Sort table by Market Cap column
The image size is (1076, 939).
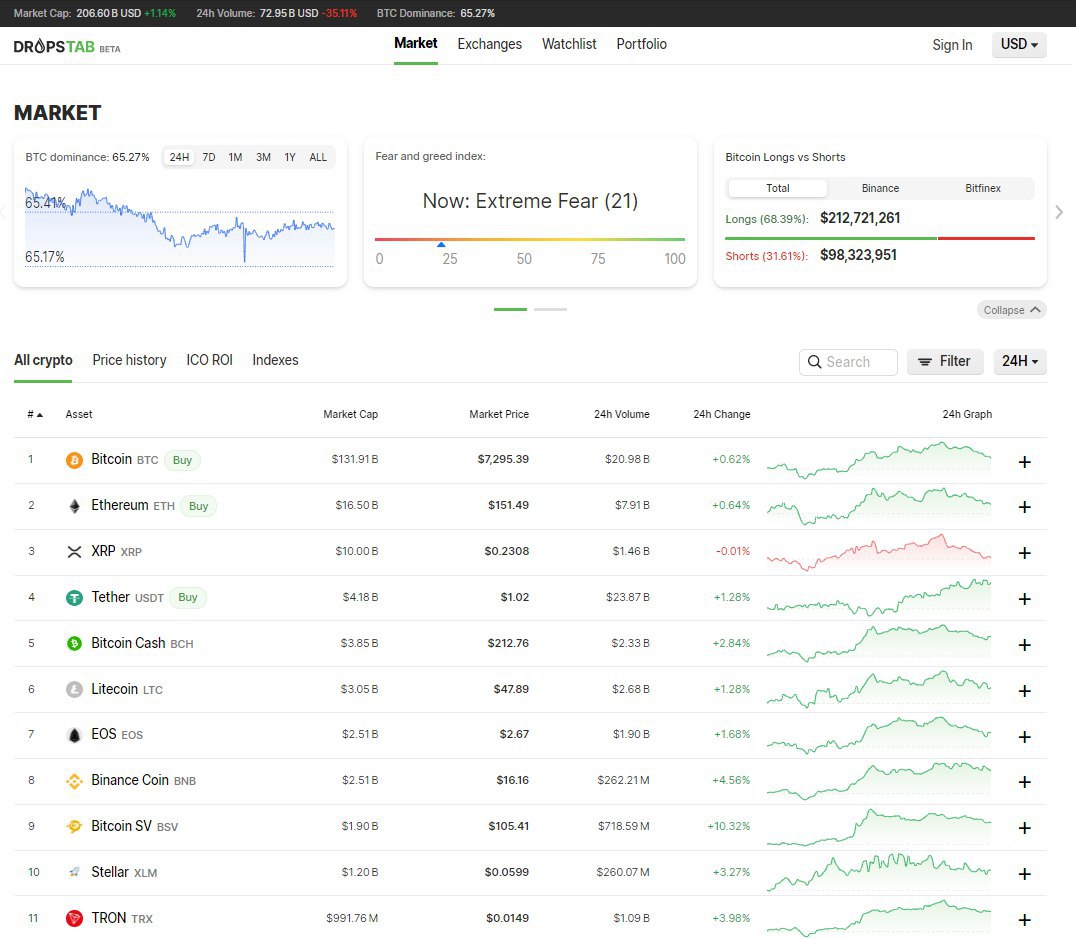click(350, 415)
